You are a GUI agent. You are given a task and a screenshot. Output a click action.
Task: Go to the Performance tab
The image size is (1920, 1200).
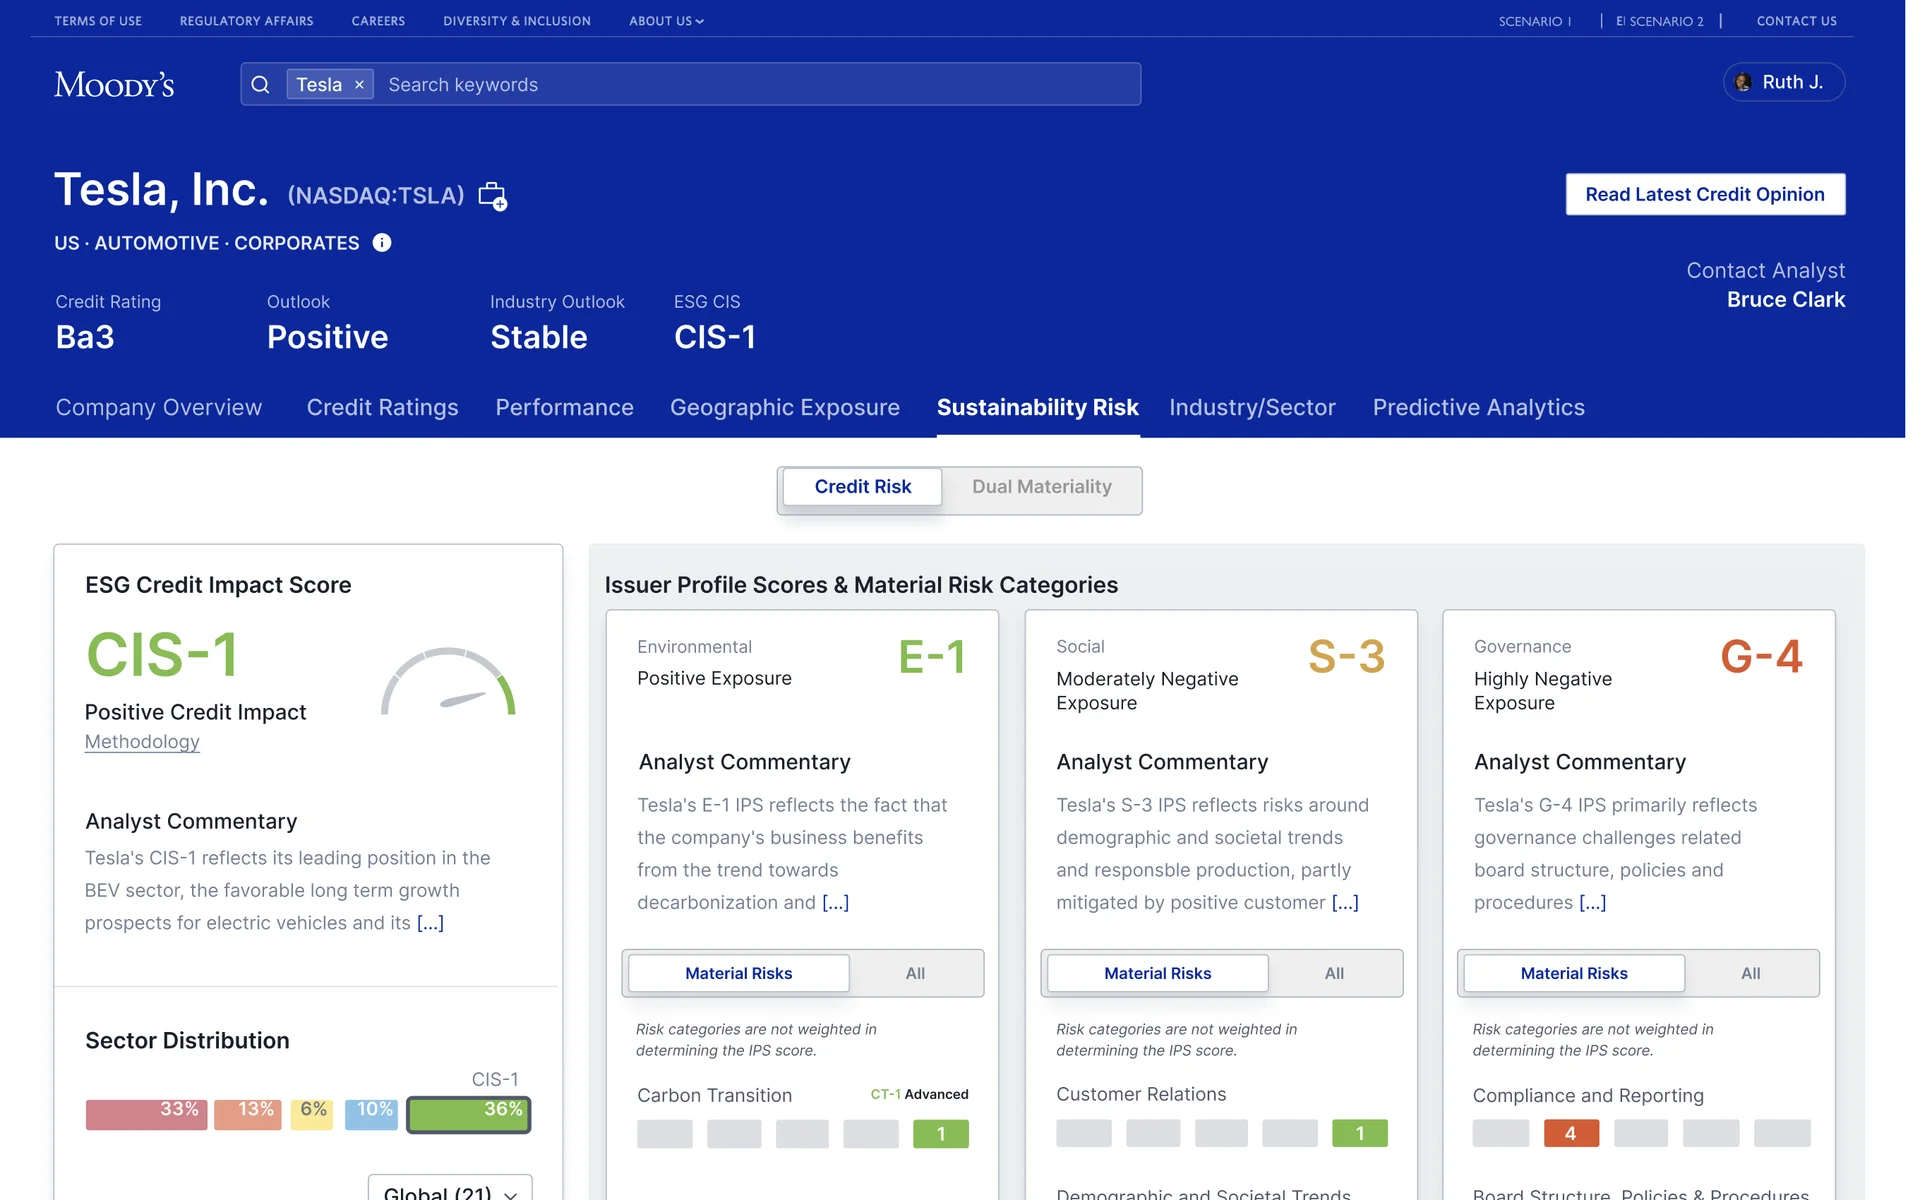(564, 408)
